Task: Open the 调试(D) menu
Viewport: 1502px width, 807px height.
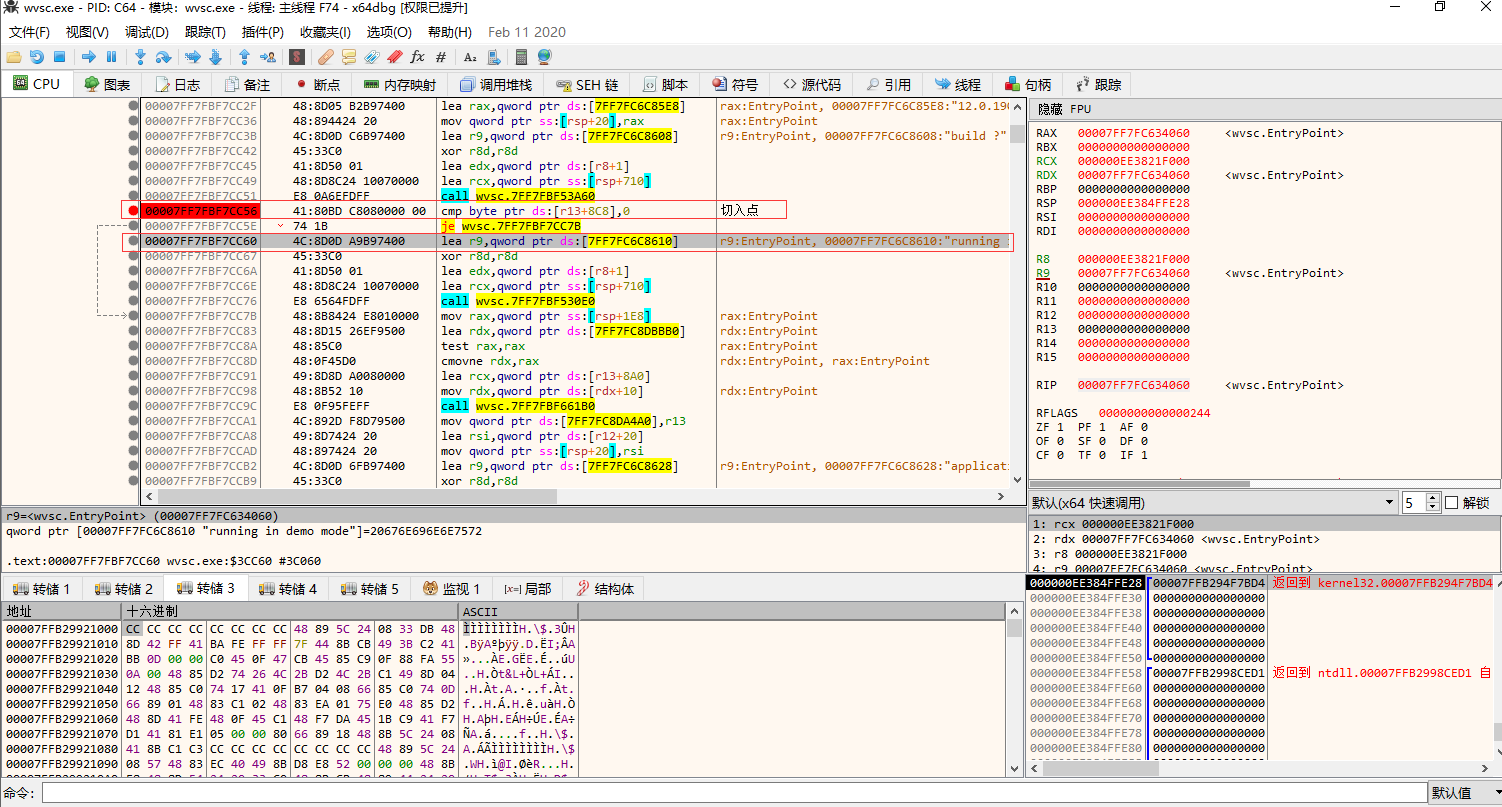Action: 147,32
